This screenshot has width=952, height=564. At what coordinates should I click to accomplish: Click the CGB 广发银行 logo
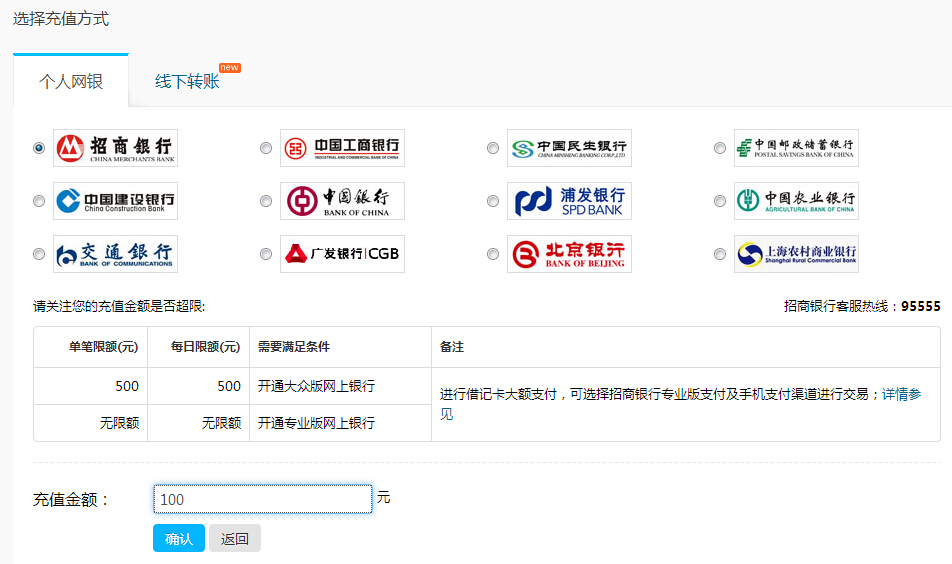[x=342, y=254]
